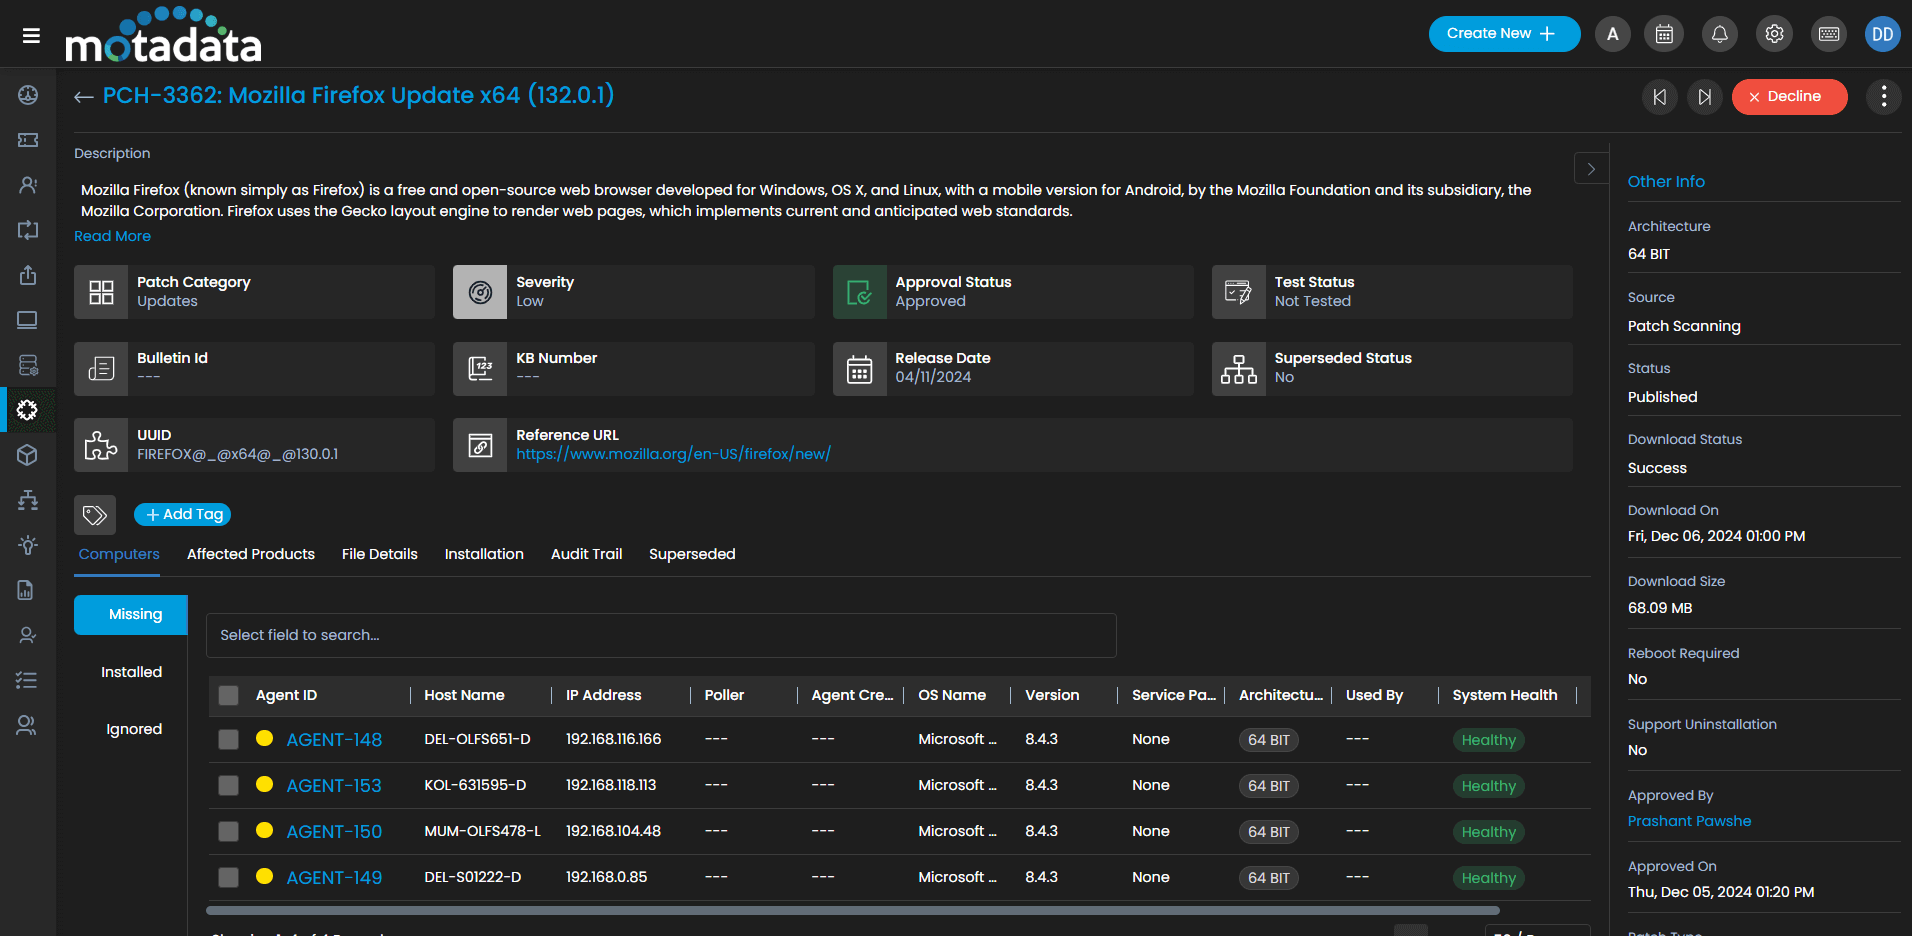Check the box for AGENT-153 row

(x=229, y=786)
